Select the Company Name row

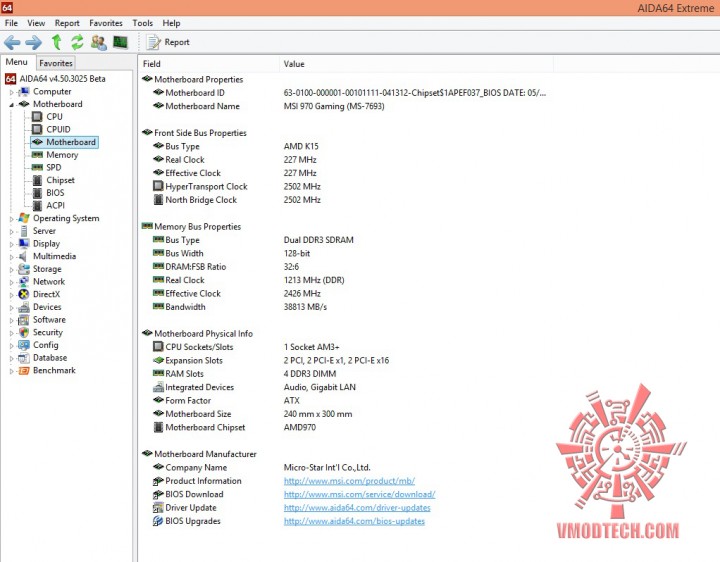coord(262,467)
